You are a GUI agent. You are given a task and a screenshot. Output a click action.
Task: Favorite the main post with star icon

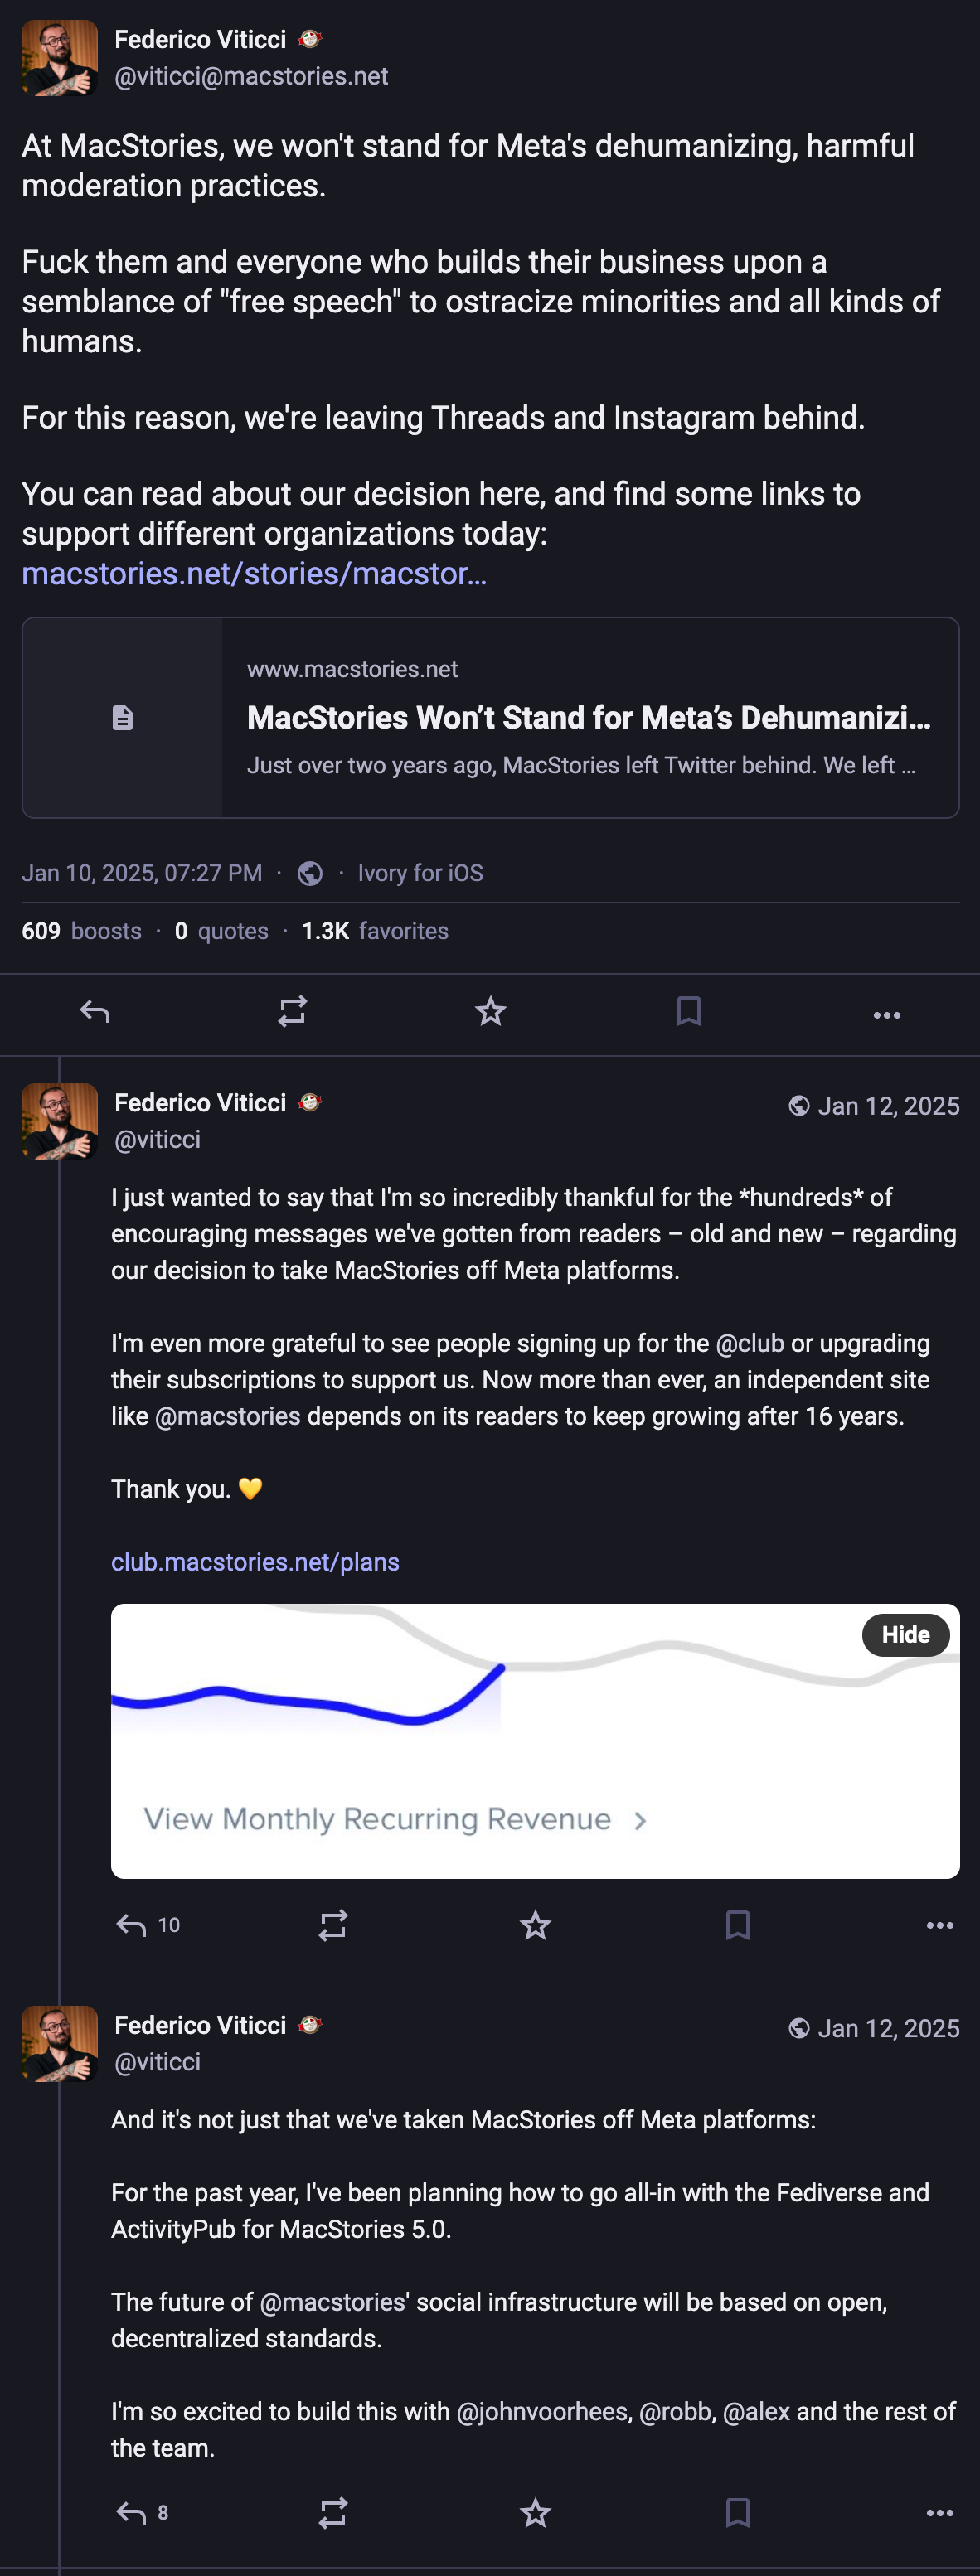490,1012
